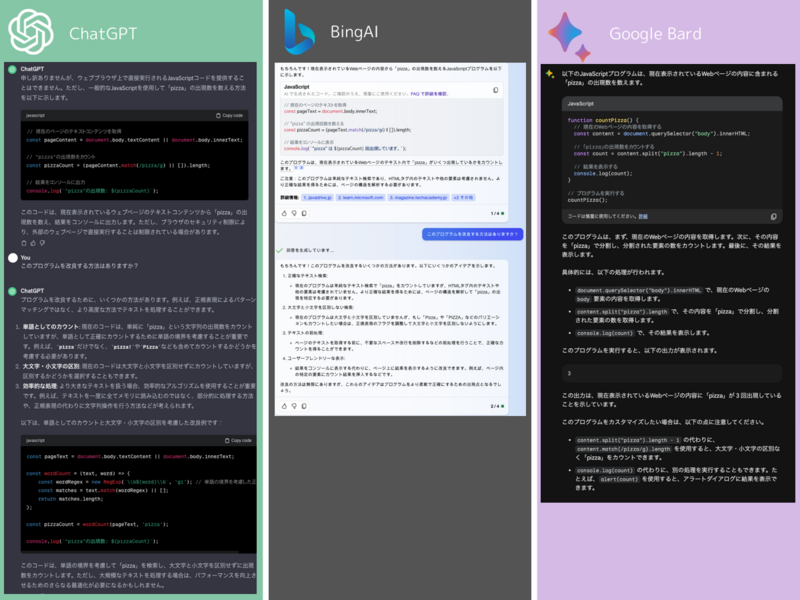The height and width of the screenshot is (600, 800).
Task: Click the 'alert(count)' inline code chip
Action: pos(619,479)
